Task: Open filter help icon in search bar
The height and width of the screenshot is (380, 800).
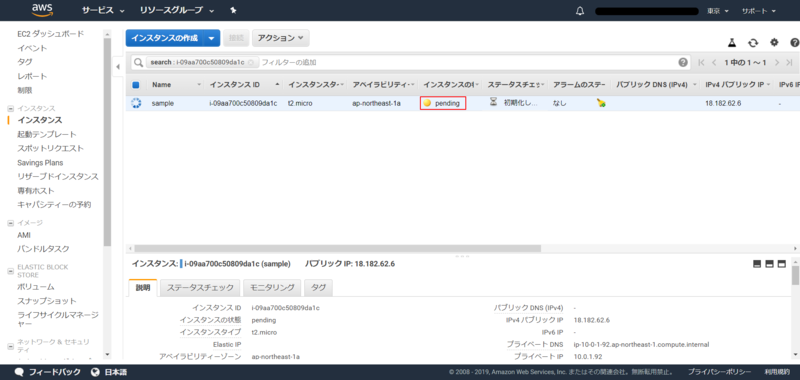Action: (683, 62)
